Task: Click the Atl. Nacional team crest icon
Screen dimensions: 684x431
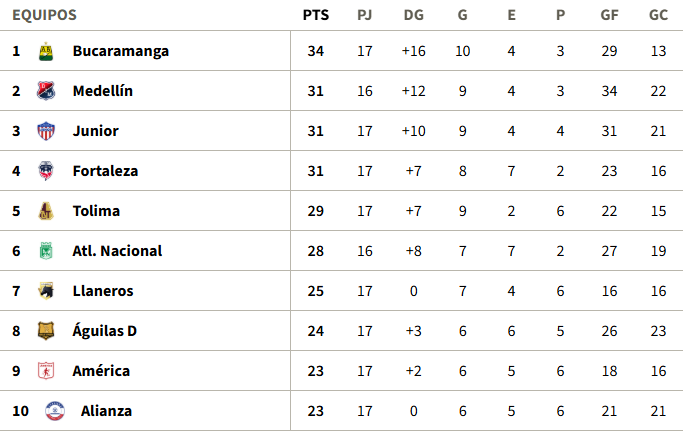Action: pyautogui.click(x=46, y=251)
